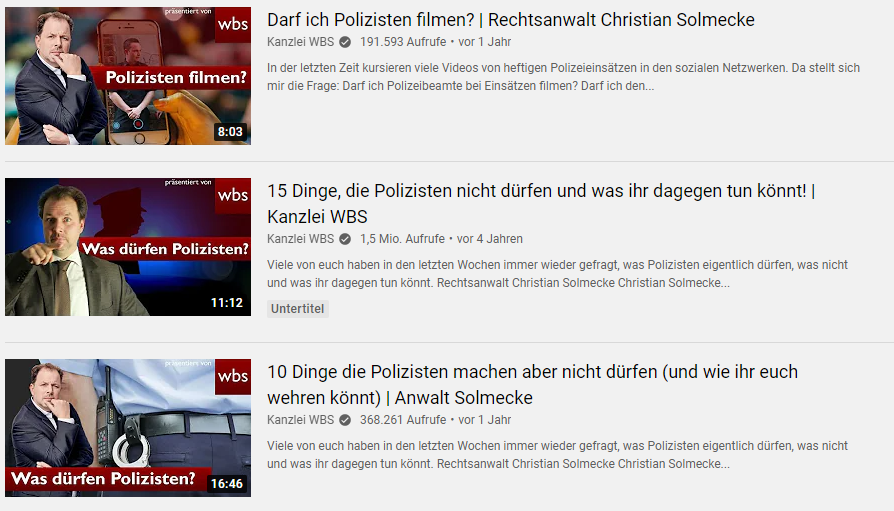Click the Untertitel badge
The image size is (894, 511).
coord(298,309)
